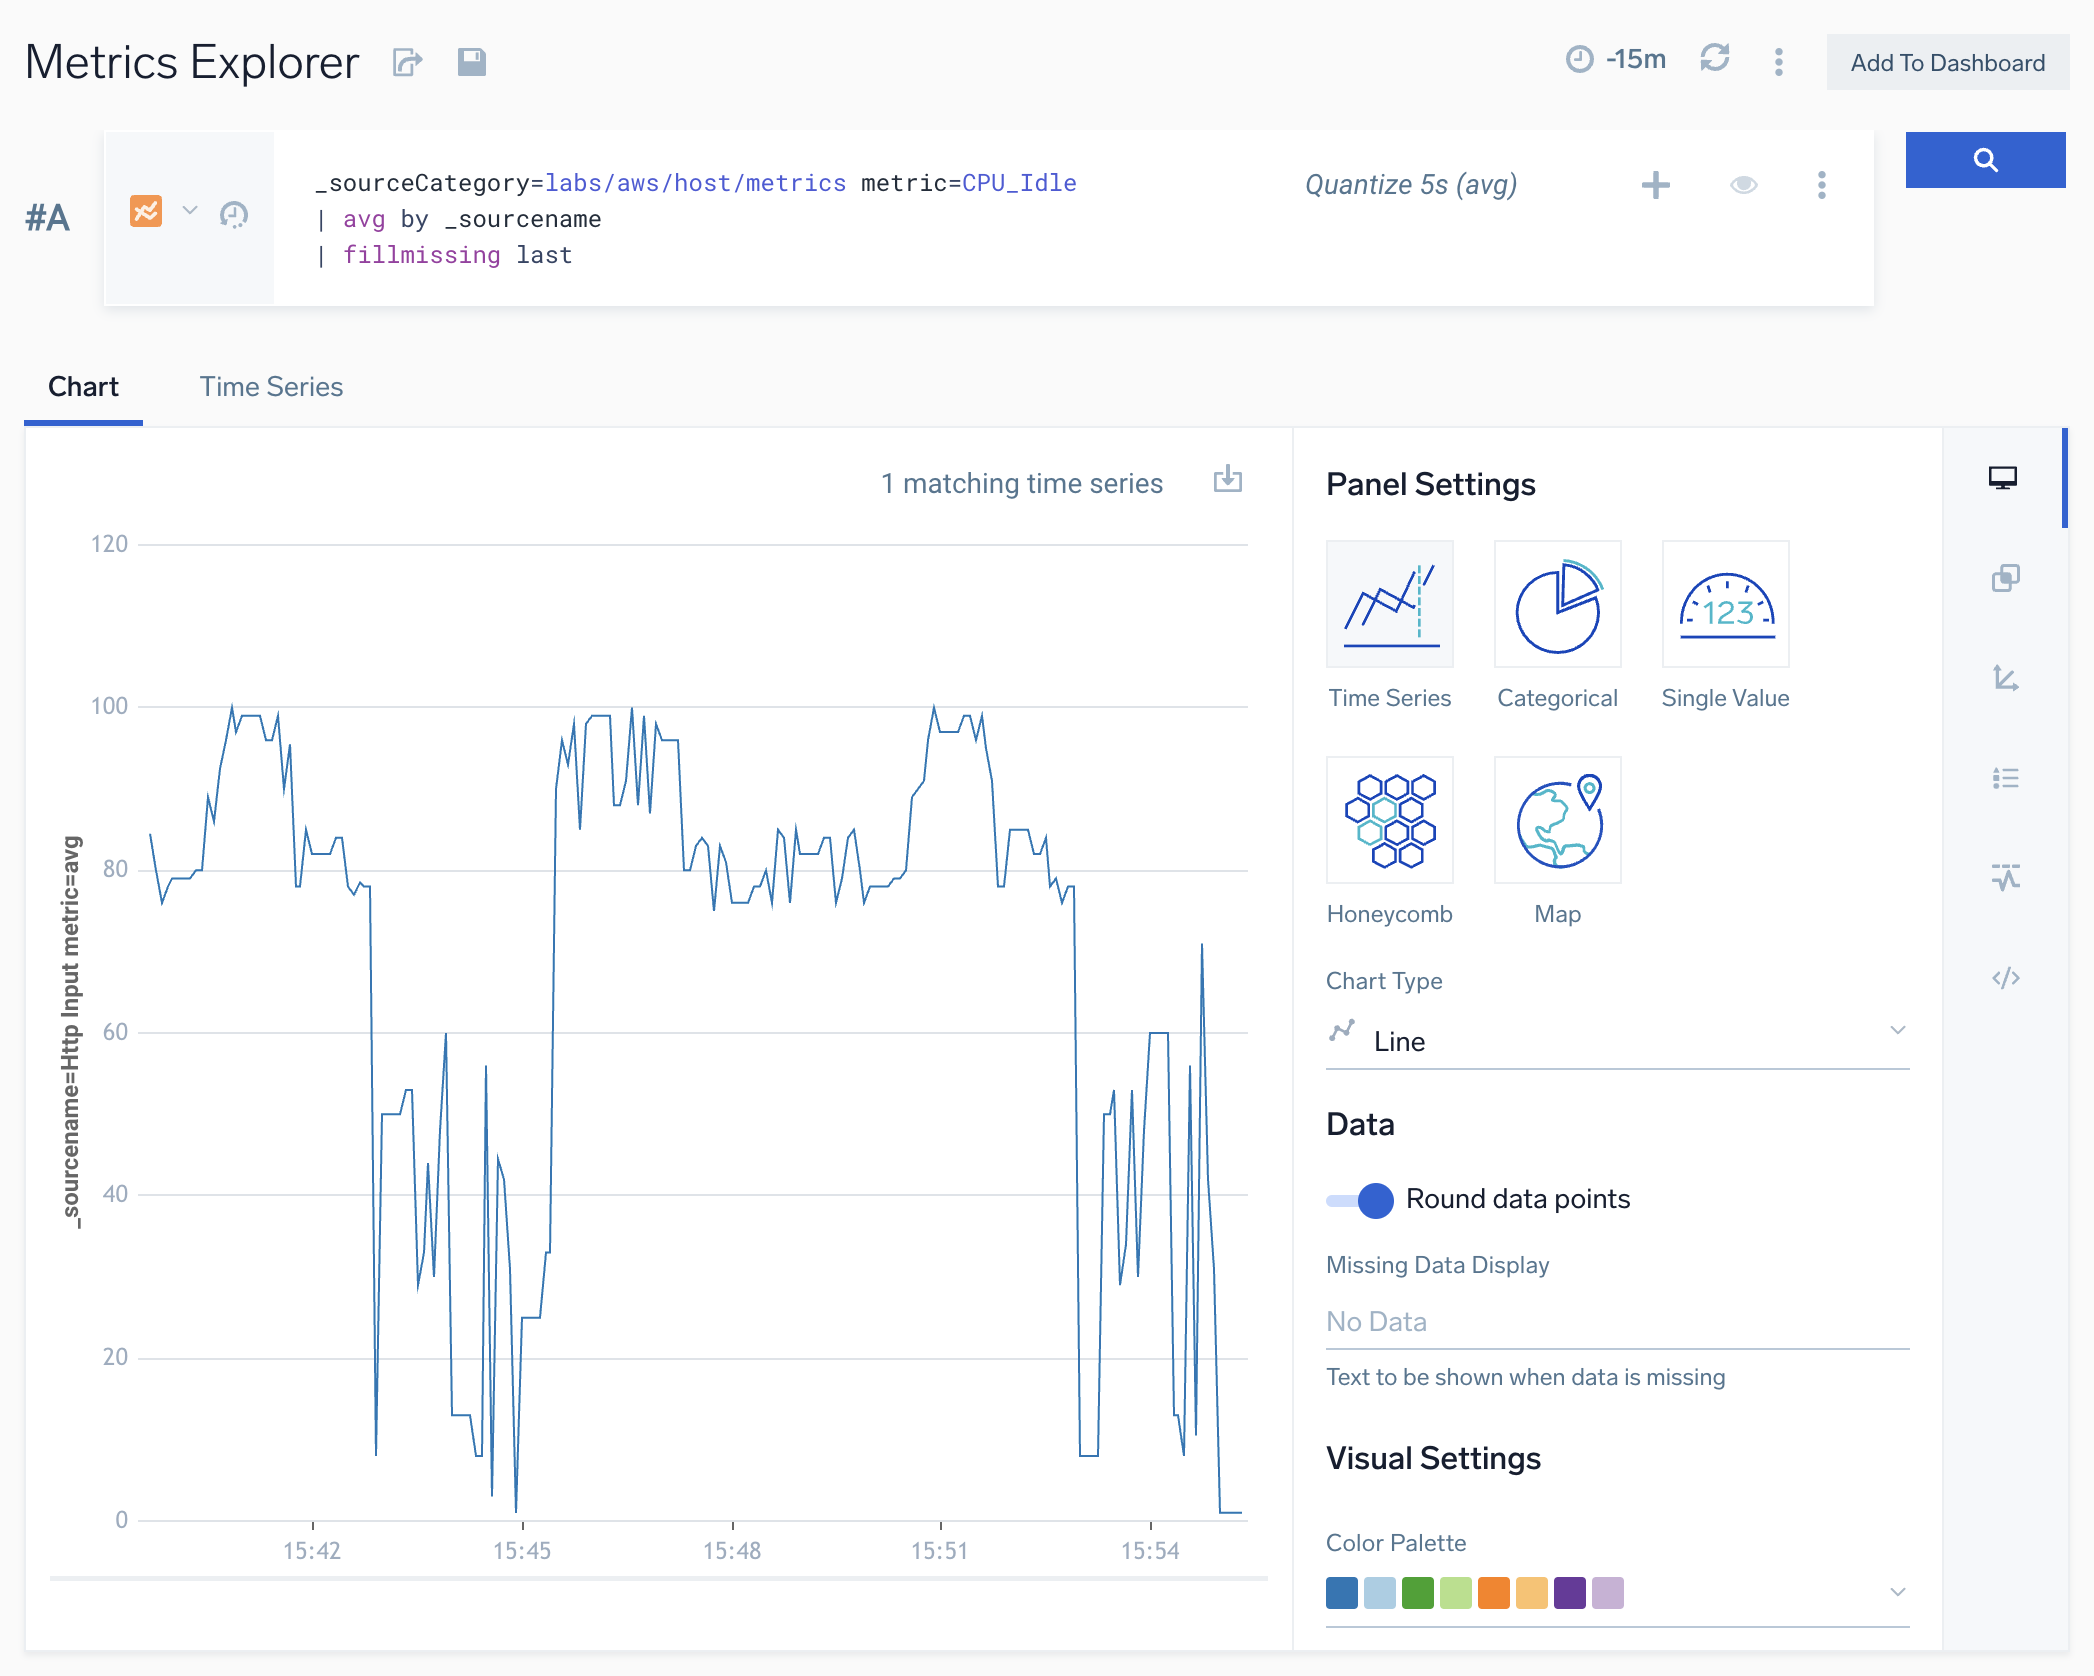Click the share icon beside Metrics Explorer
This screenshot has width=2094, height=1676.
[x=407, y=62]
